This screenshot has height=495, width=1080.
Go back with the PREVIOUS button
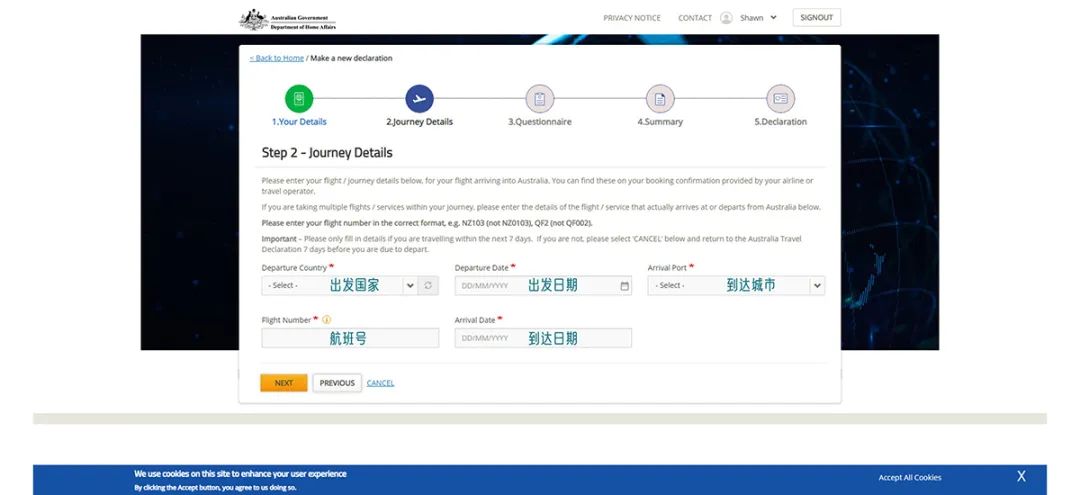[x=337, y=383]
